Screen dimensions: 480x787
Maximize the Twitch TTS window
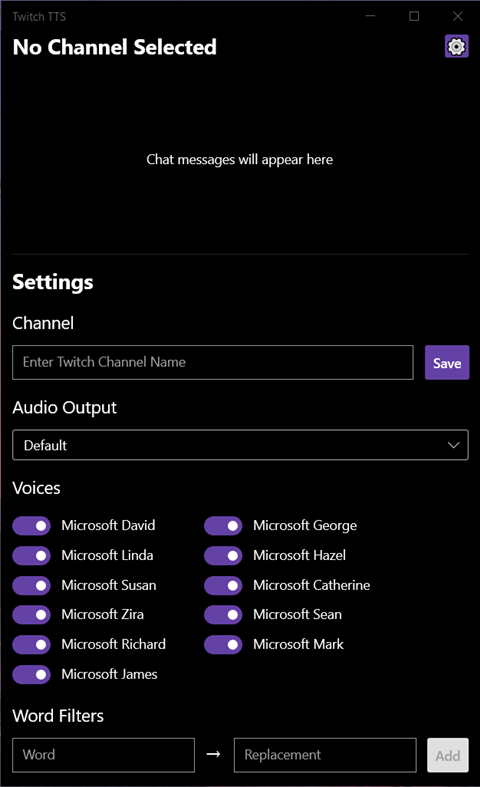tap(414, 16)
